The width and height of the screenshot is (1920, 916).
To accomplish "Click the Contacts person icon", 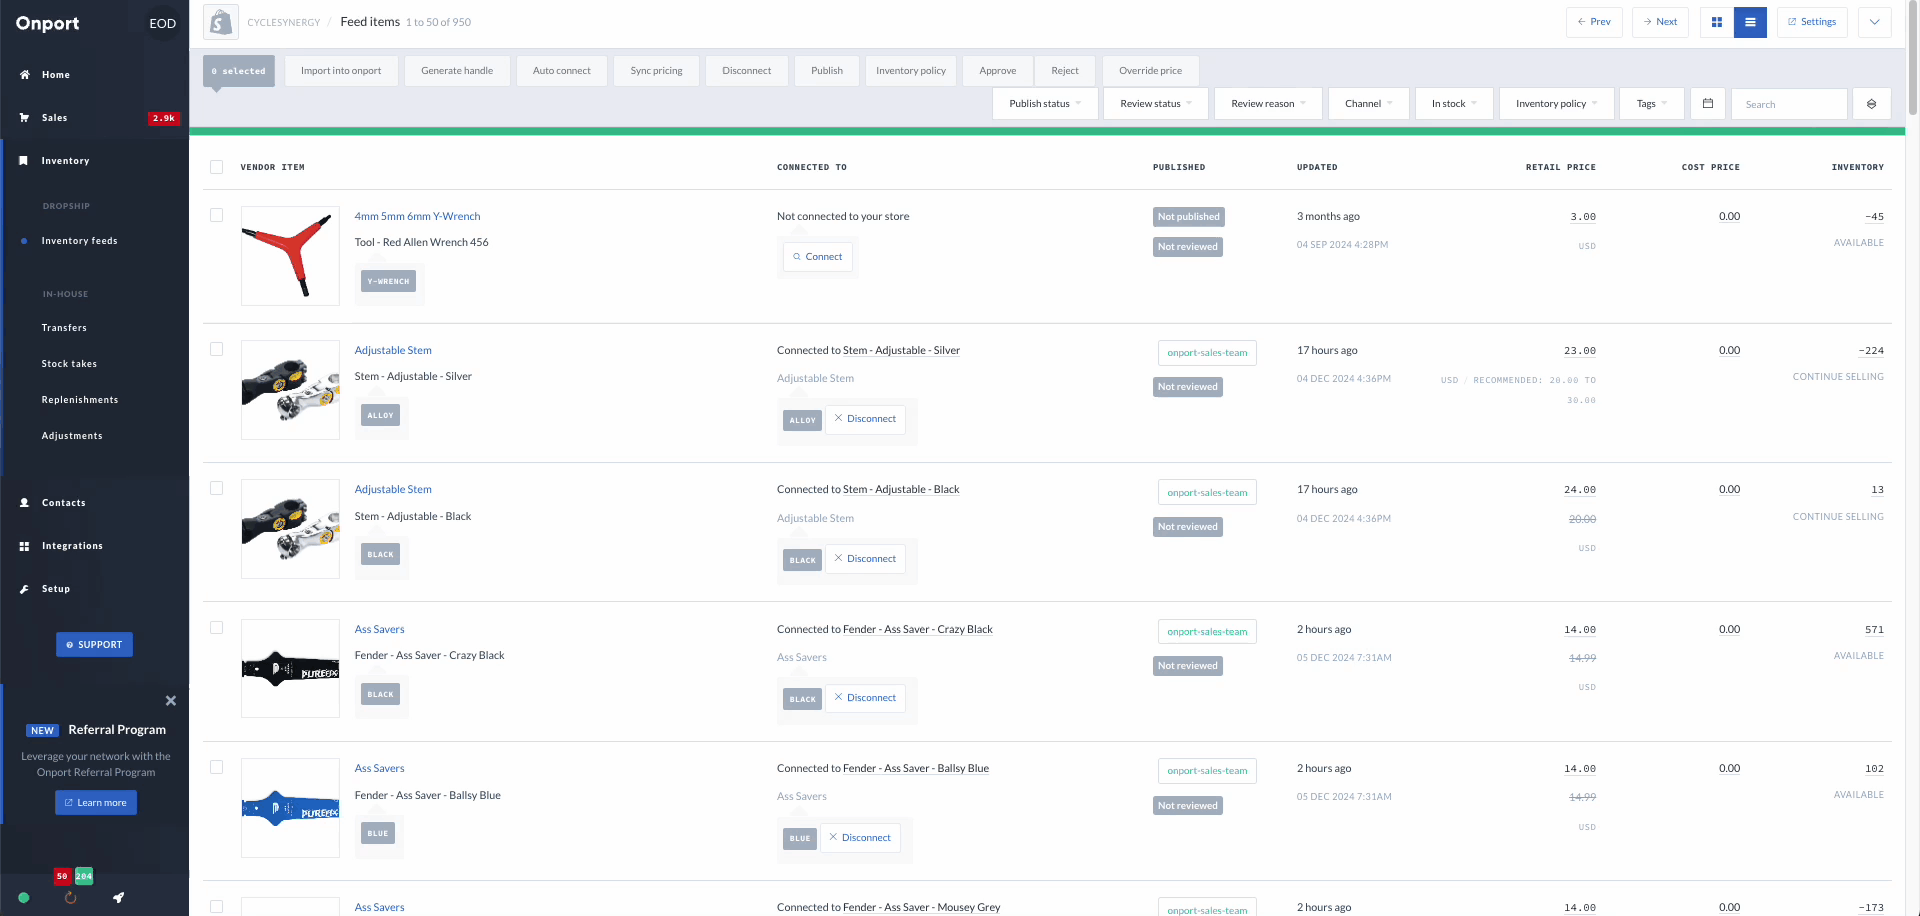I will point(24,503).
